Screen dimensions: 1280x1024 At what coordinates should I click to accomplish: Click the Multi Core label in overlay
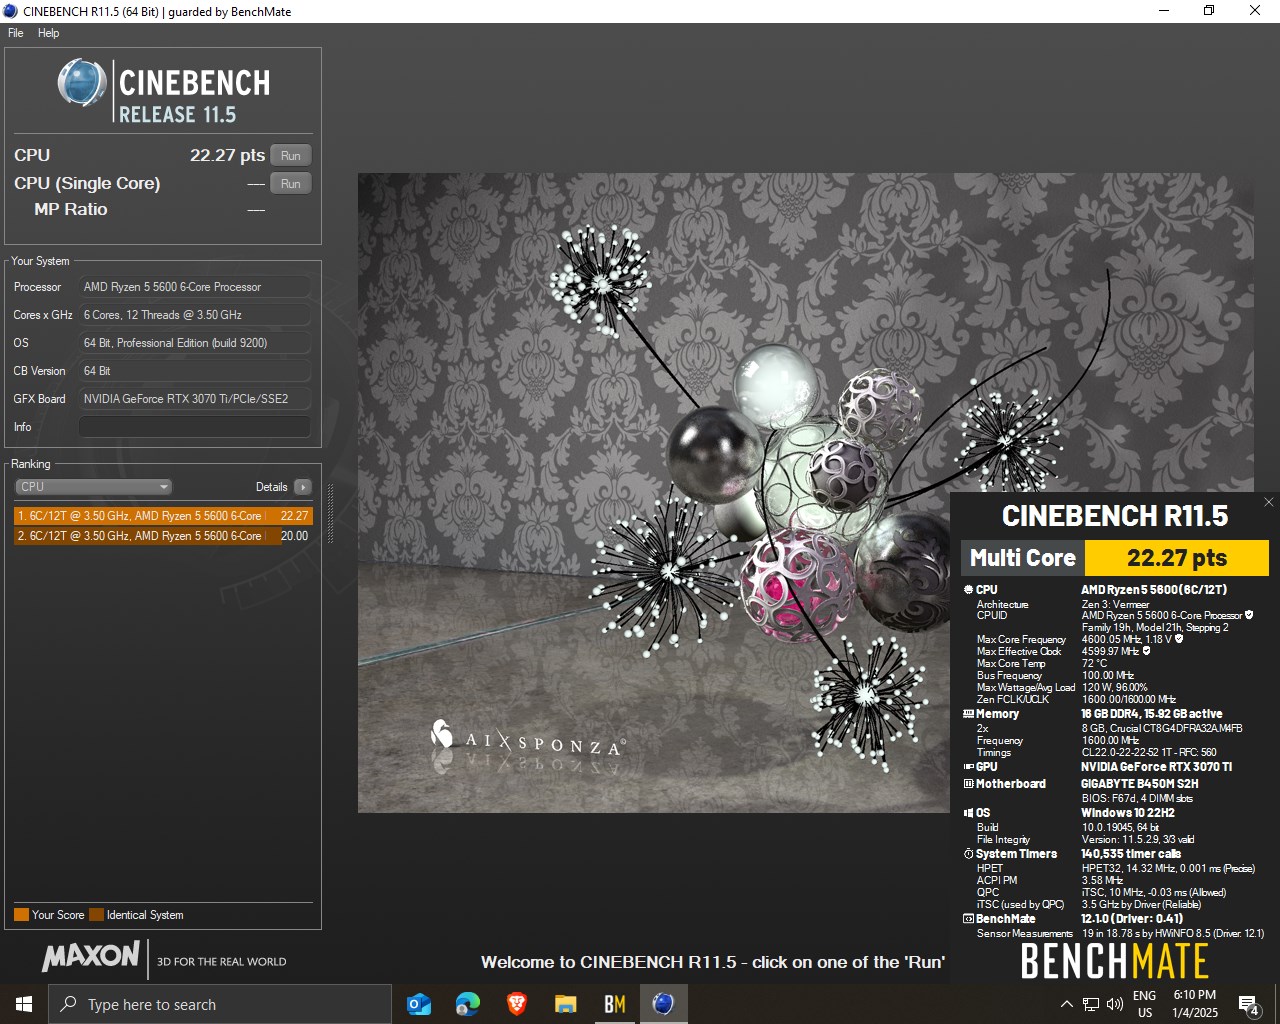pyautogui.click(x=1023, y=558)
